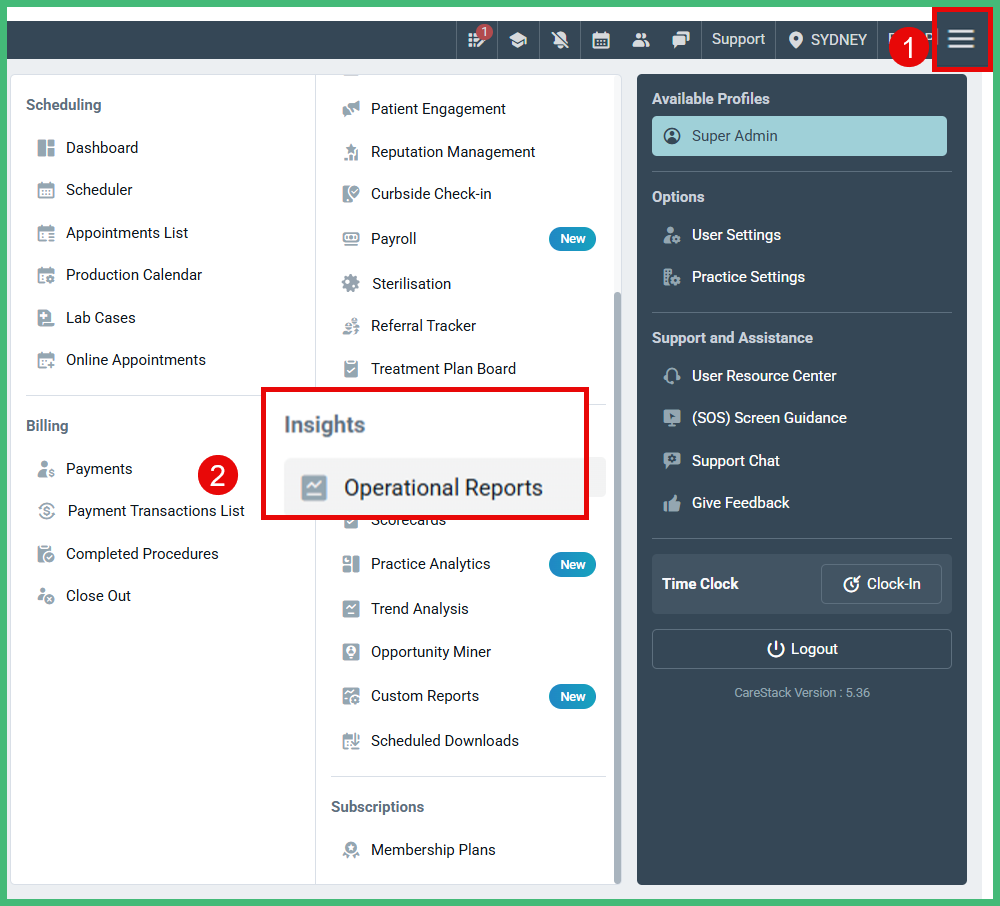Open the calendar icon in the top bar
The image size is (1000, 906).
[x=601, y=39]
